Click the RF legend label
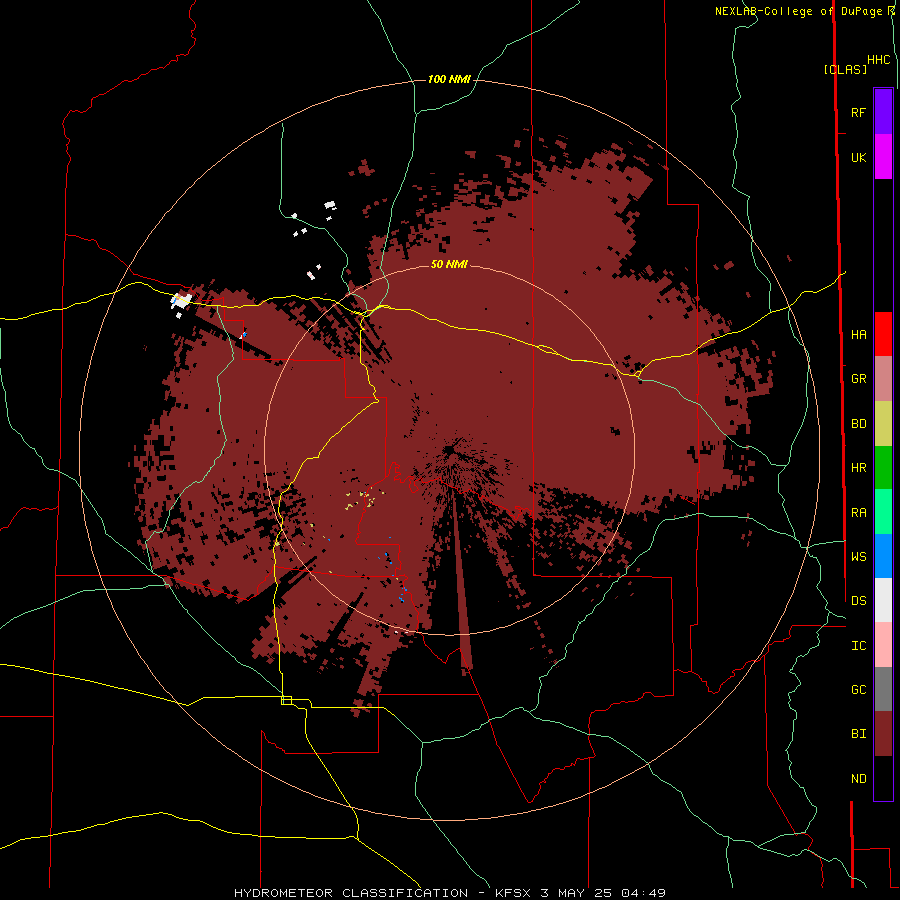 (x=858, y=112)
